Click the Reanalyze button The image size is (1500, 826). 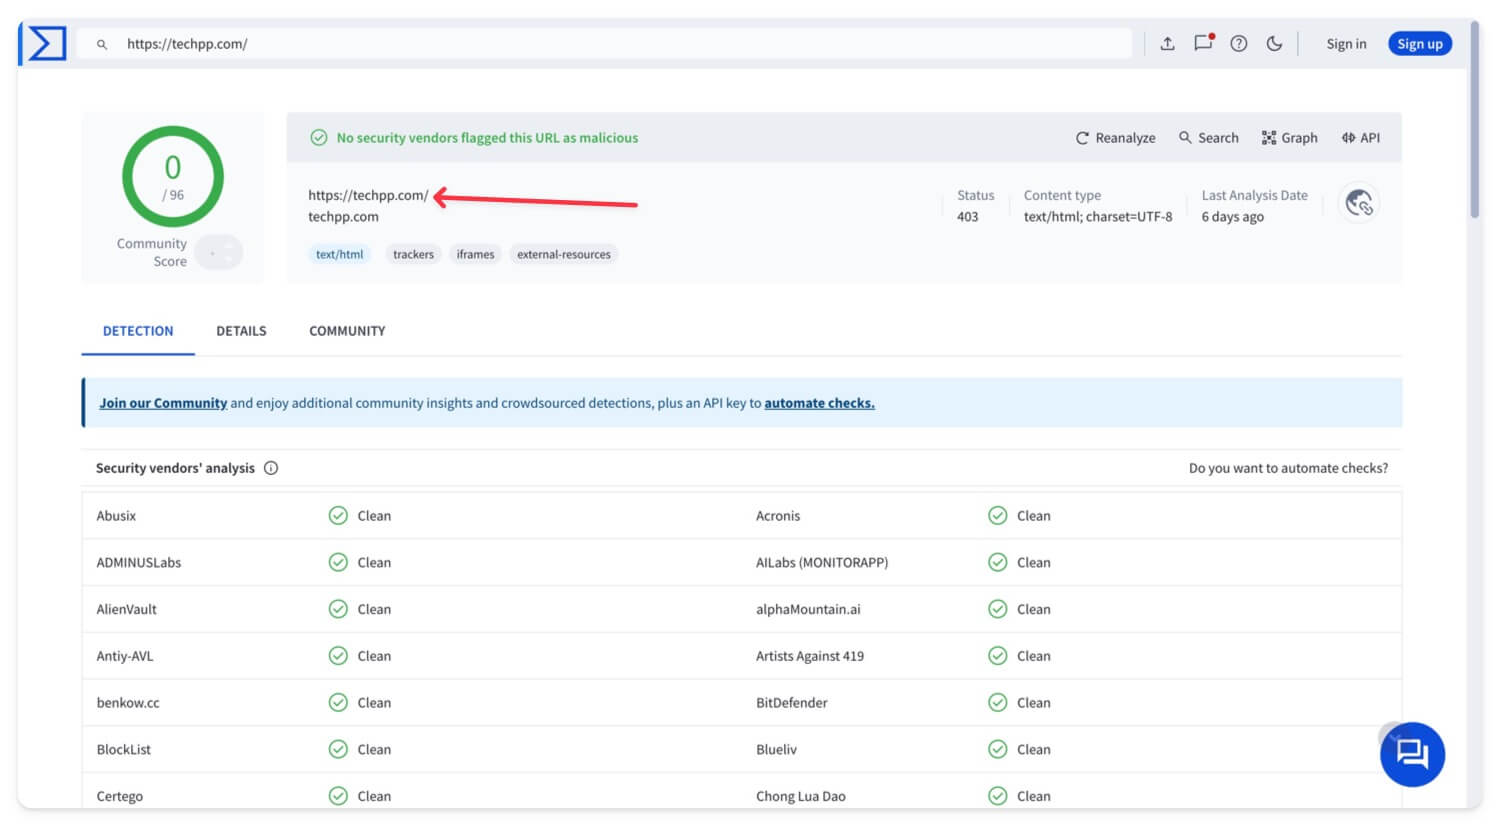point(1115,138)
